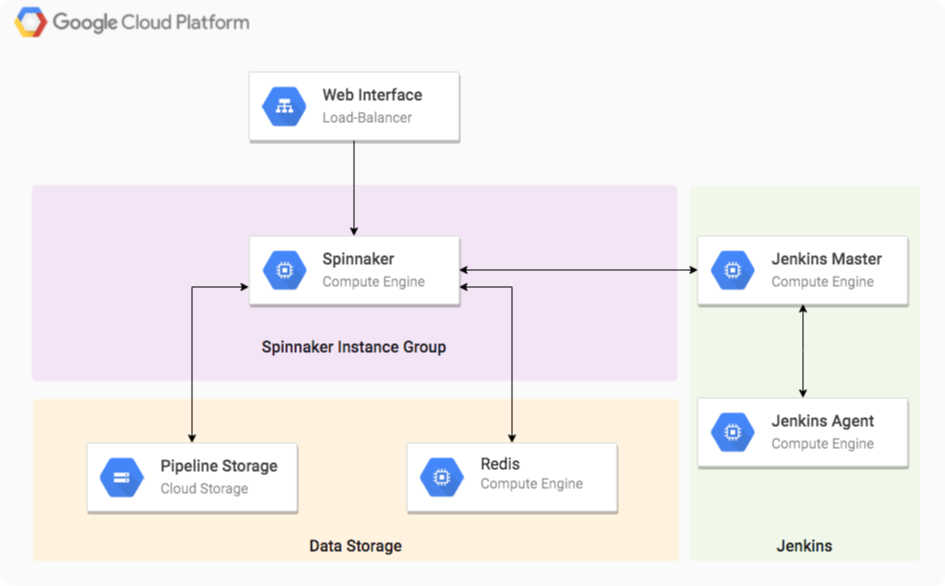Select 'Compute Engine' under Jenkins Agent

[x=823, y=444]
